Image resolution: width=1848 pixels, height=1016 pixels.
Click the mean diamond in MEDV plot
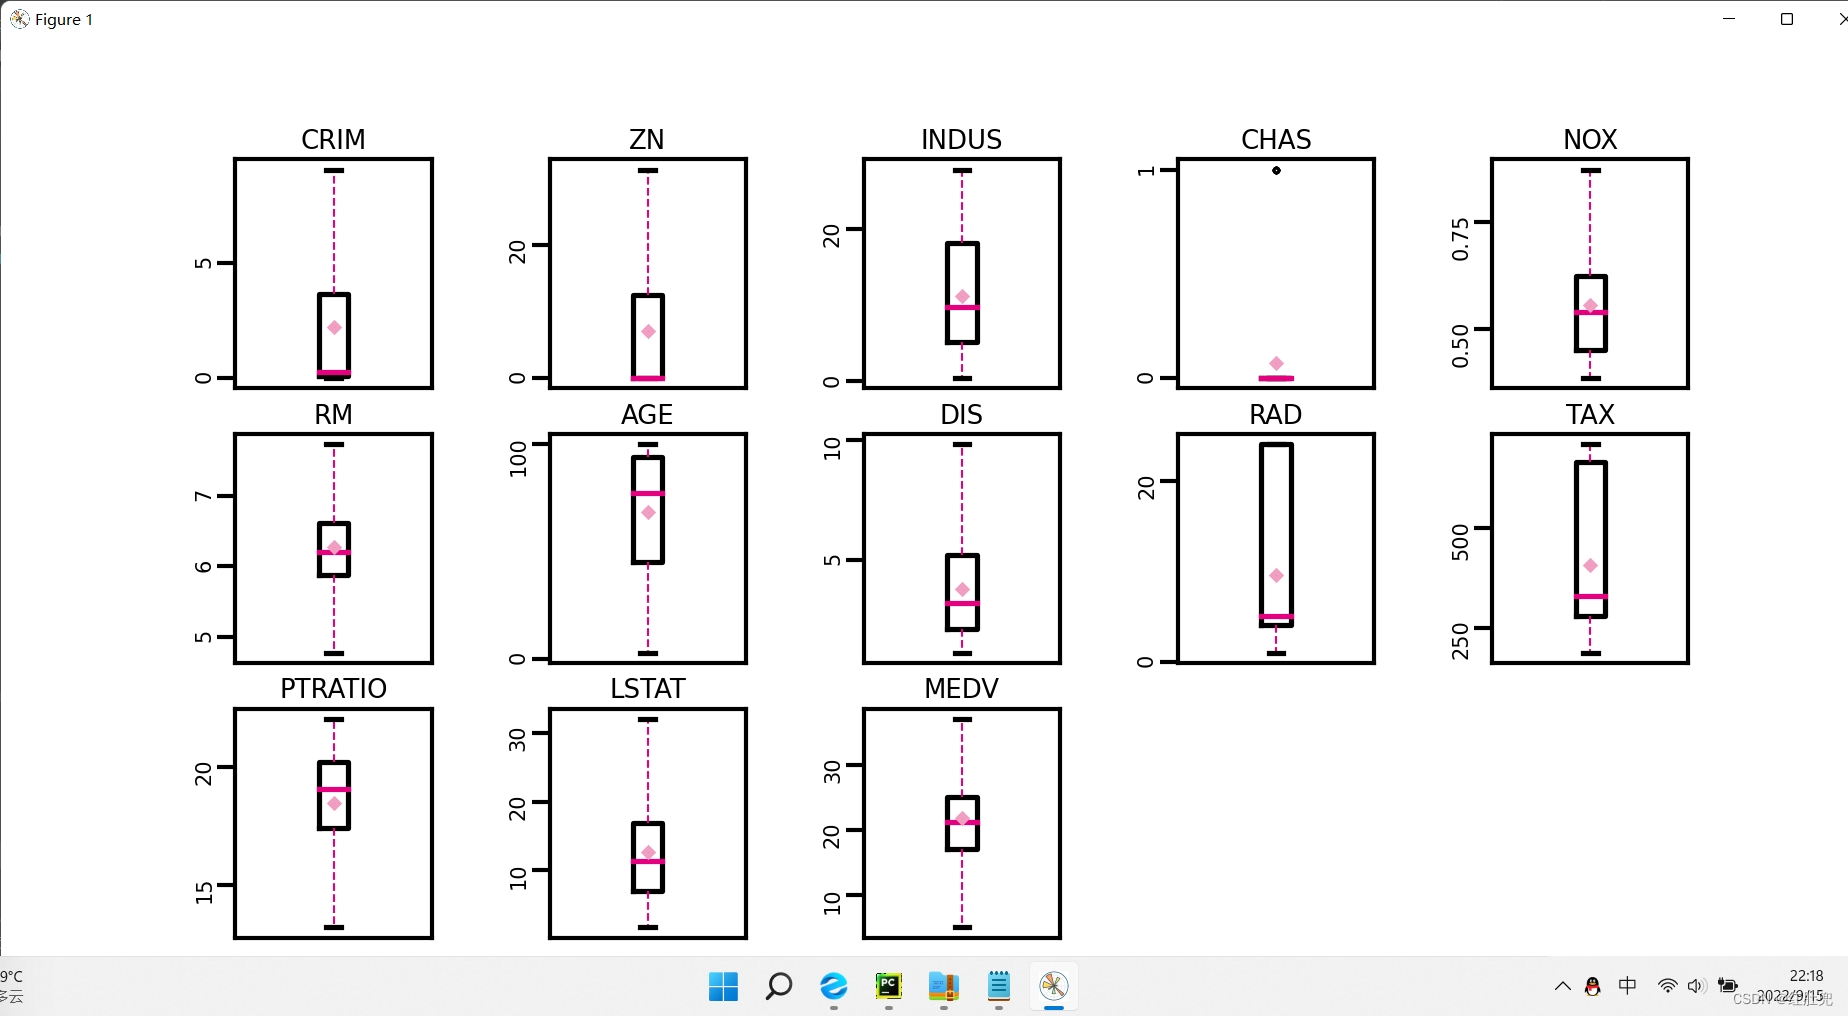pos(962,818)
